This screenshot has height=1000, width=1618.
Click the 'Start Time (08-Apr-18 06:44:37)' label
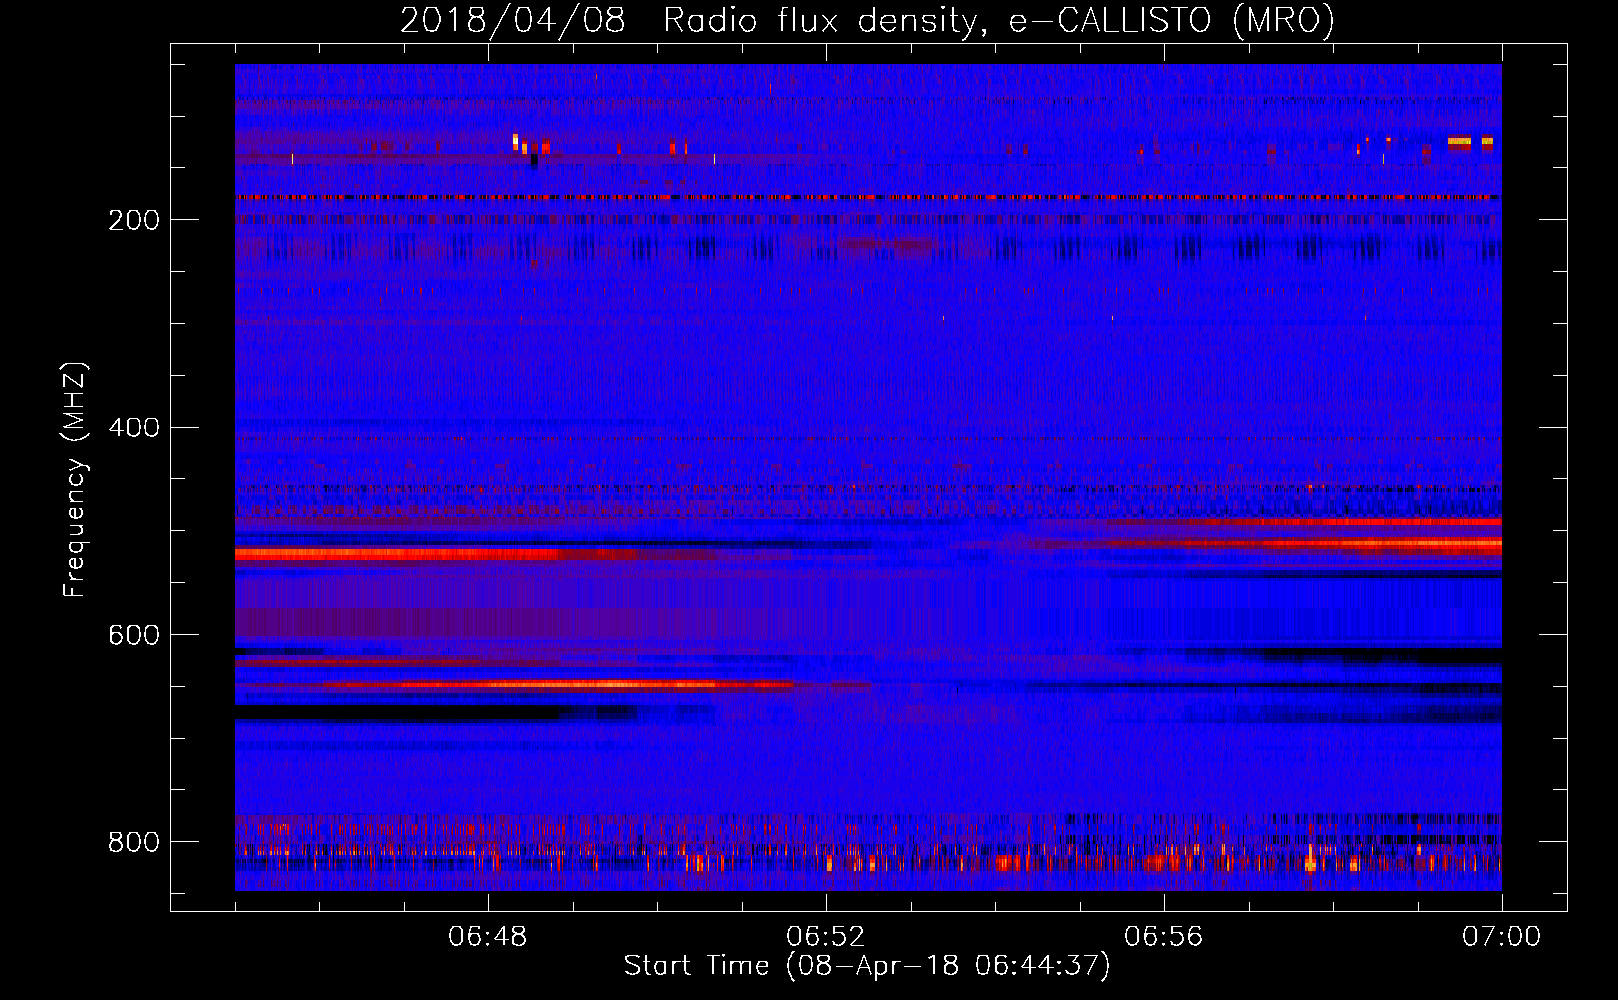click(867, 966)
